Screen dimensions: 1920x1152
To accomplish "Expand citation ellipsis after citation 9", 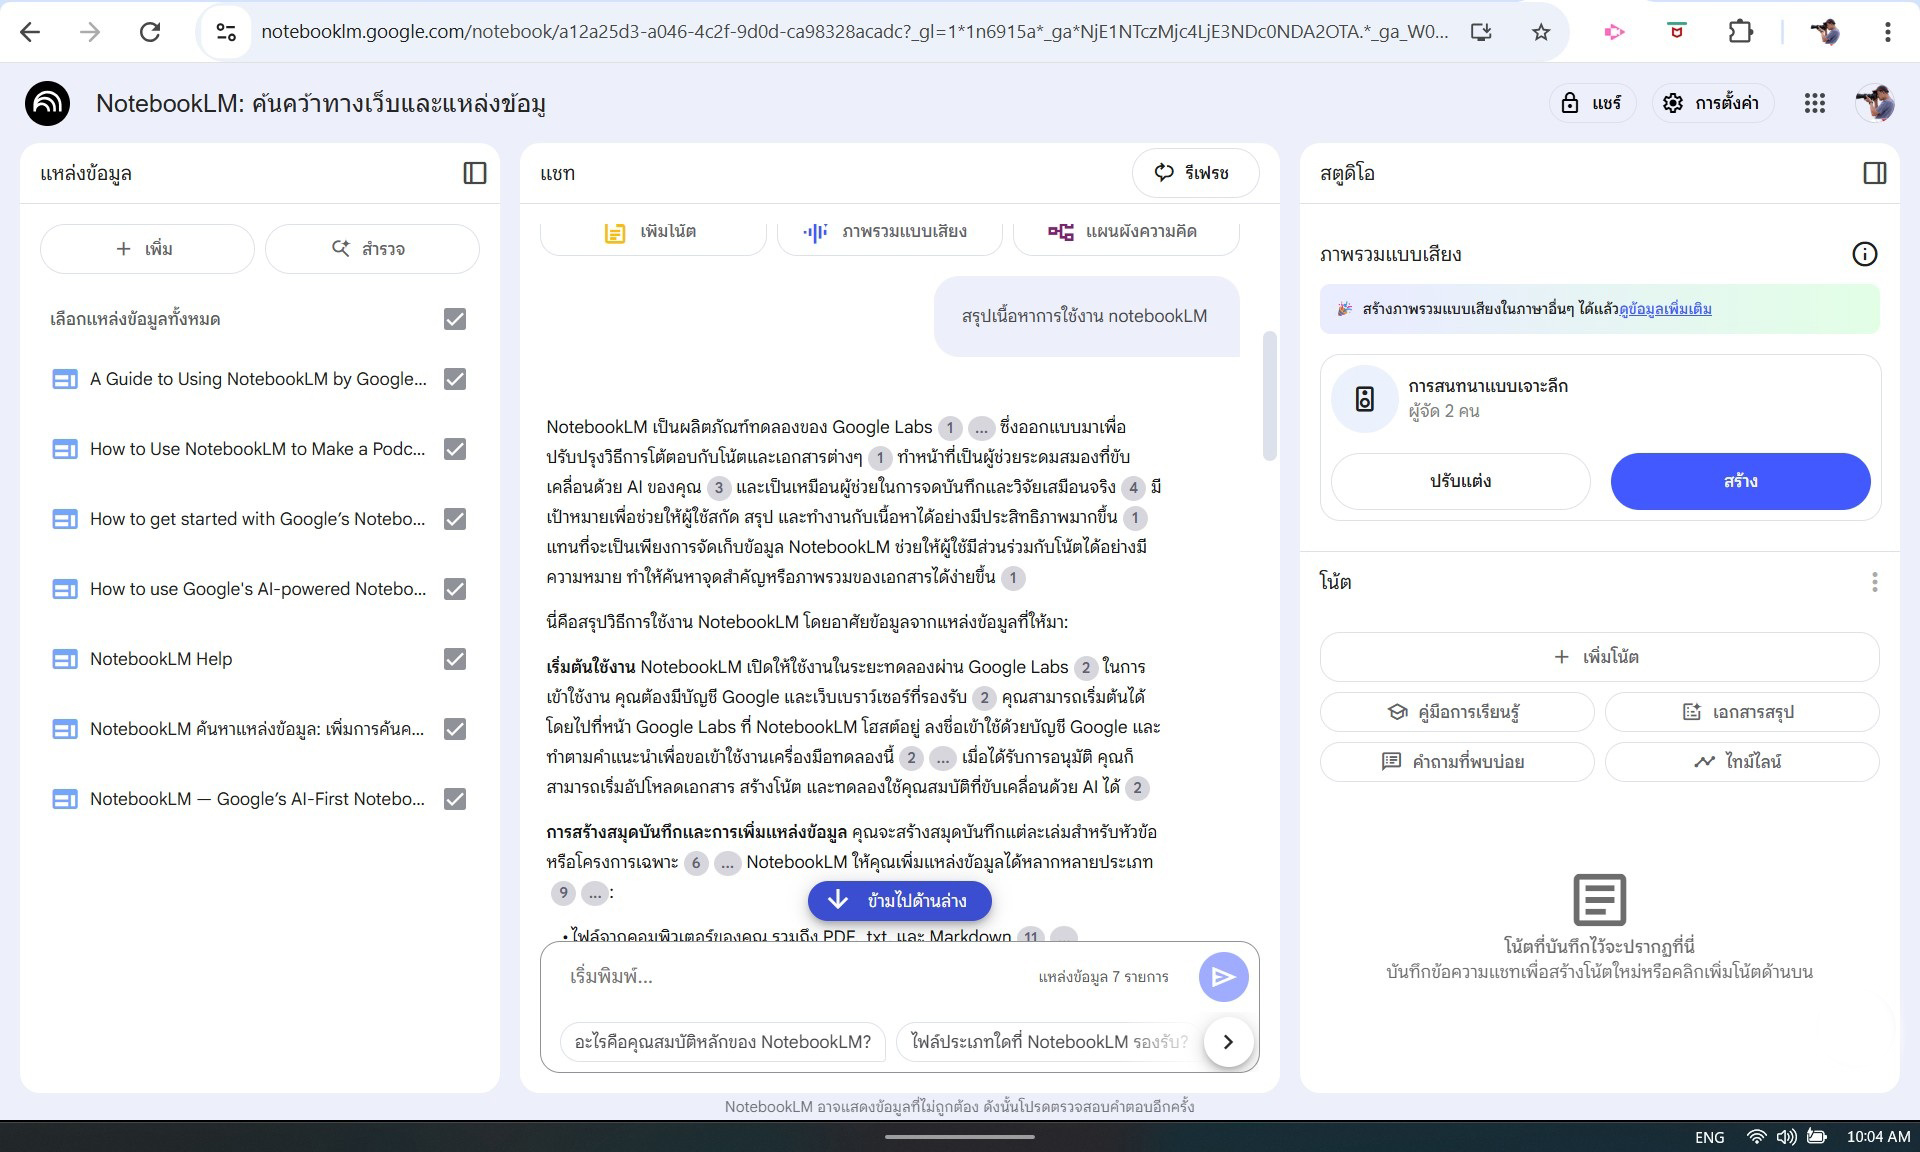I will click(x=594, y=893).
